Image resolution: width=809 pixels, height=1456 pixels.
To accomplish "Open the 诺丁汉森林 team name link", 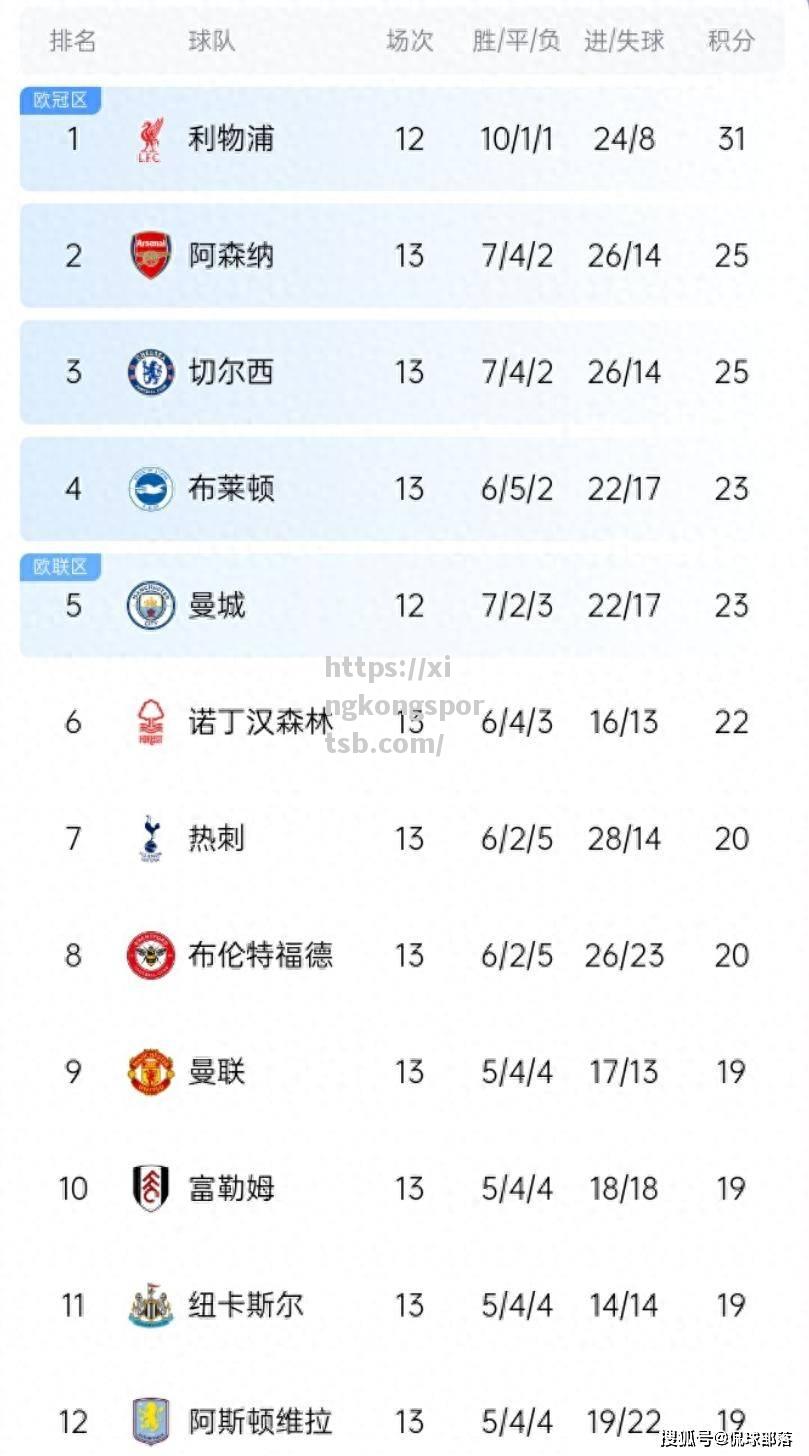I will point(260,722).
